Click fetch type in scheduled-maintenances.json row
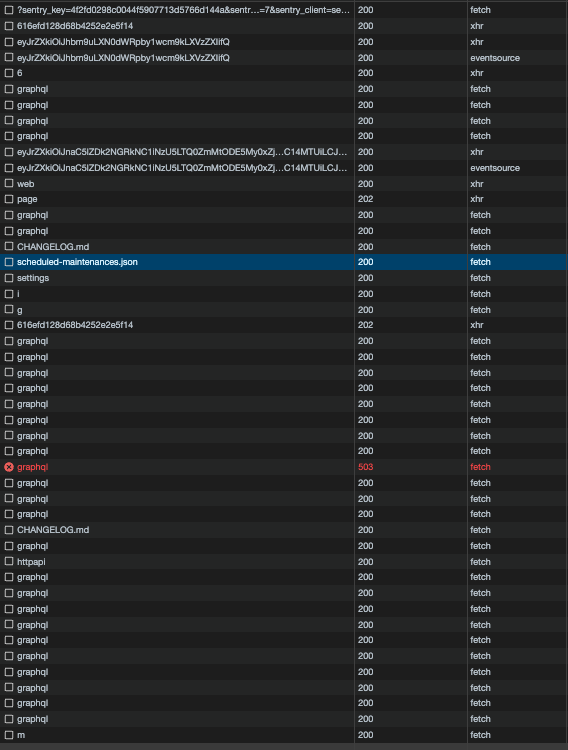Viewport: 568px width, 750px height. point(480,262)
